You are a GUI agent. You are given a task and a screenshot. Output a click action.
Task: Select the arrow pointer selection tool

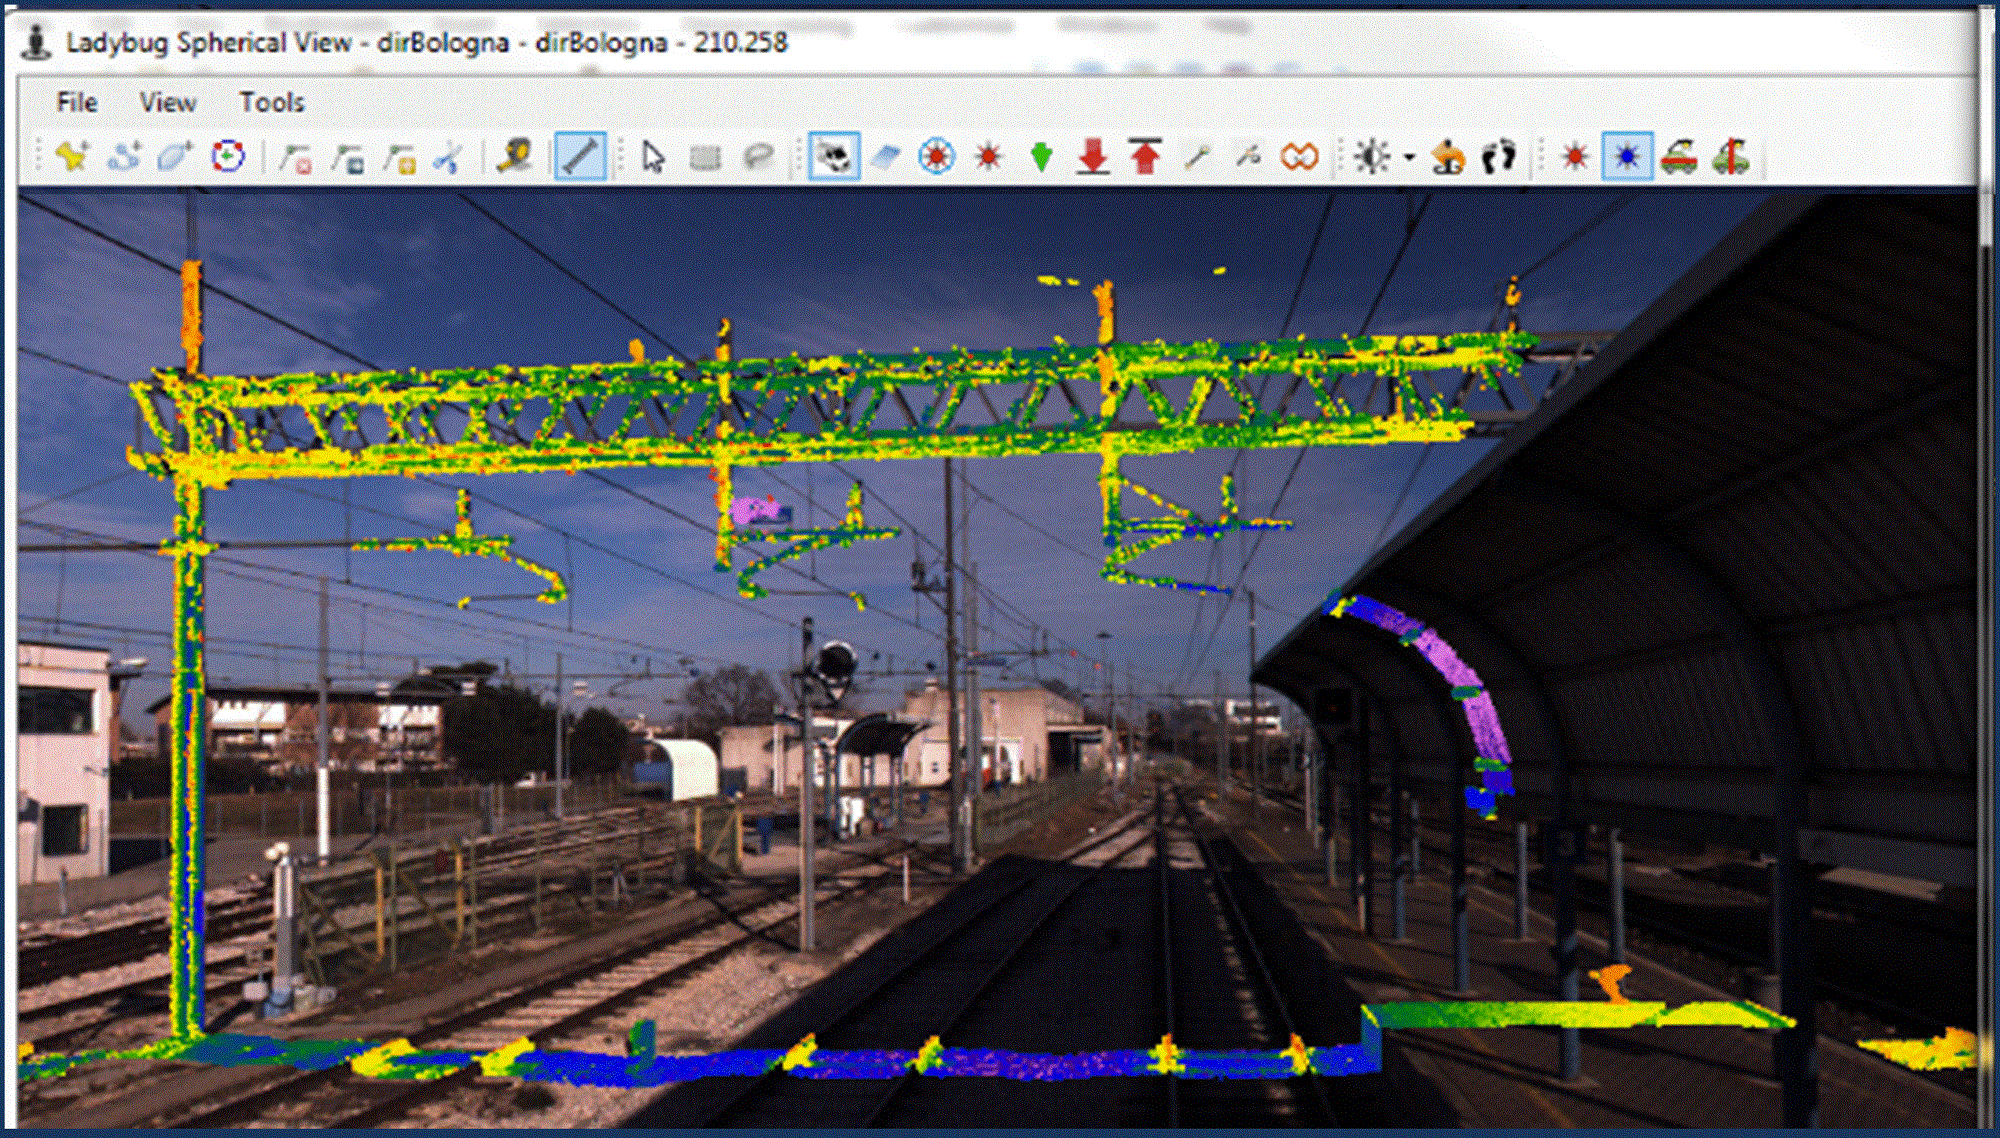[653, 157]
